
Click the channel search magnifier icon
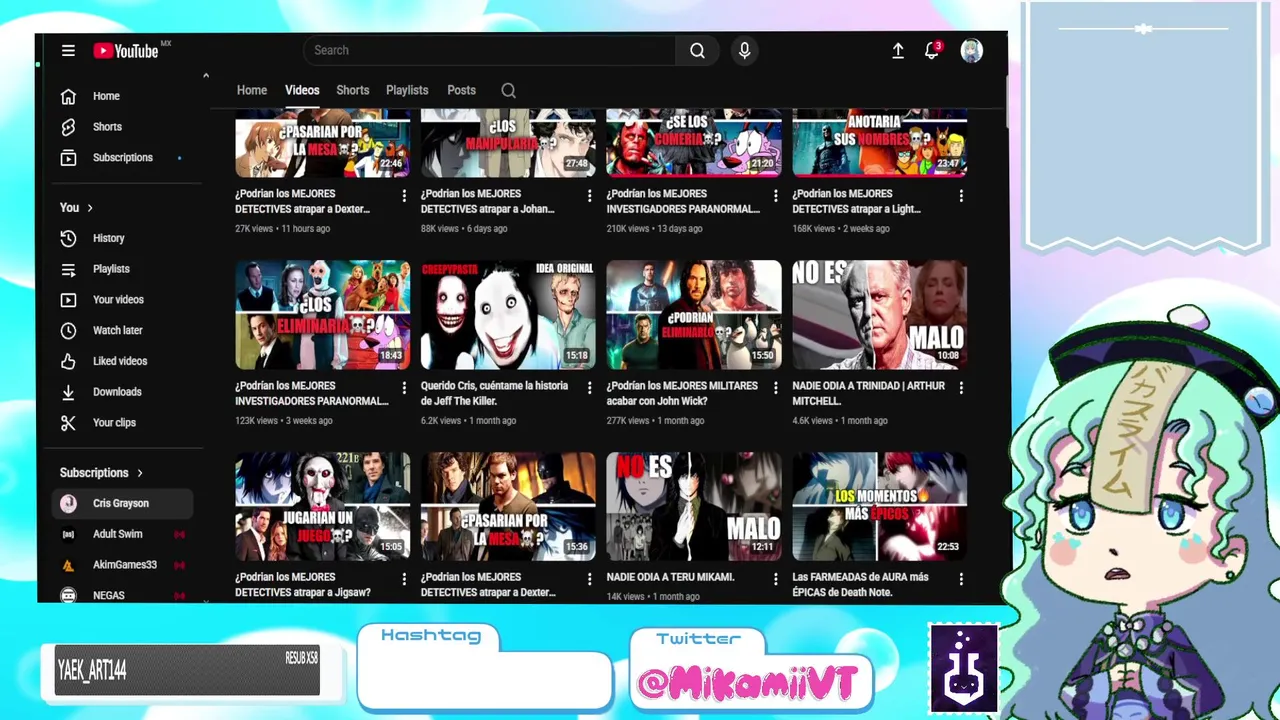pos(508,91)
